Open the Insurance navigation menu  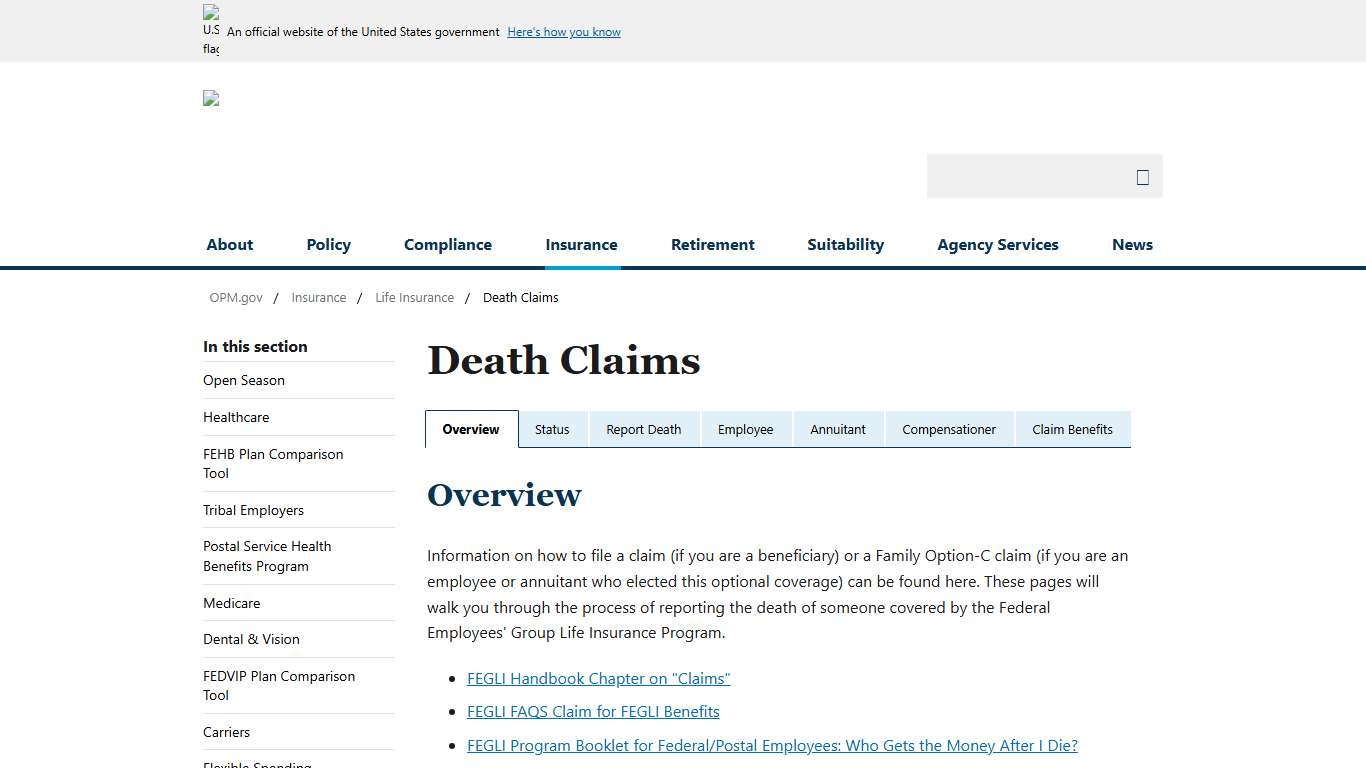pyautogui.click(x=581, y=244)
